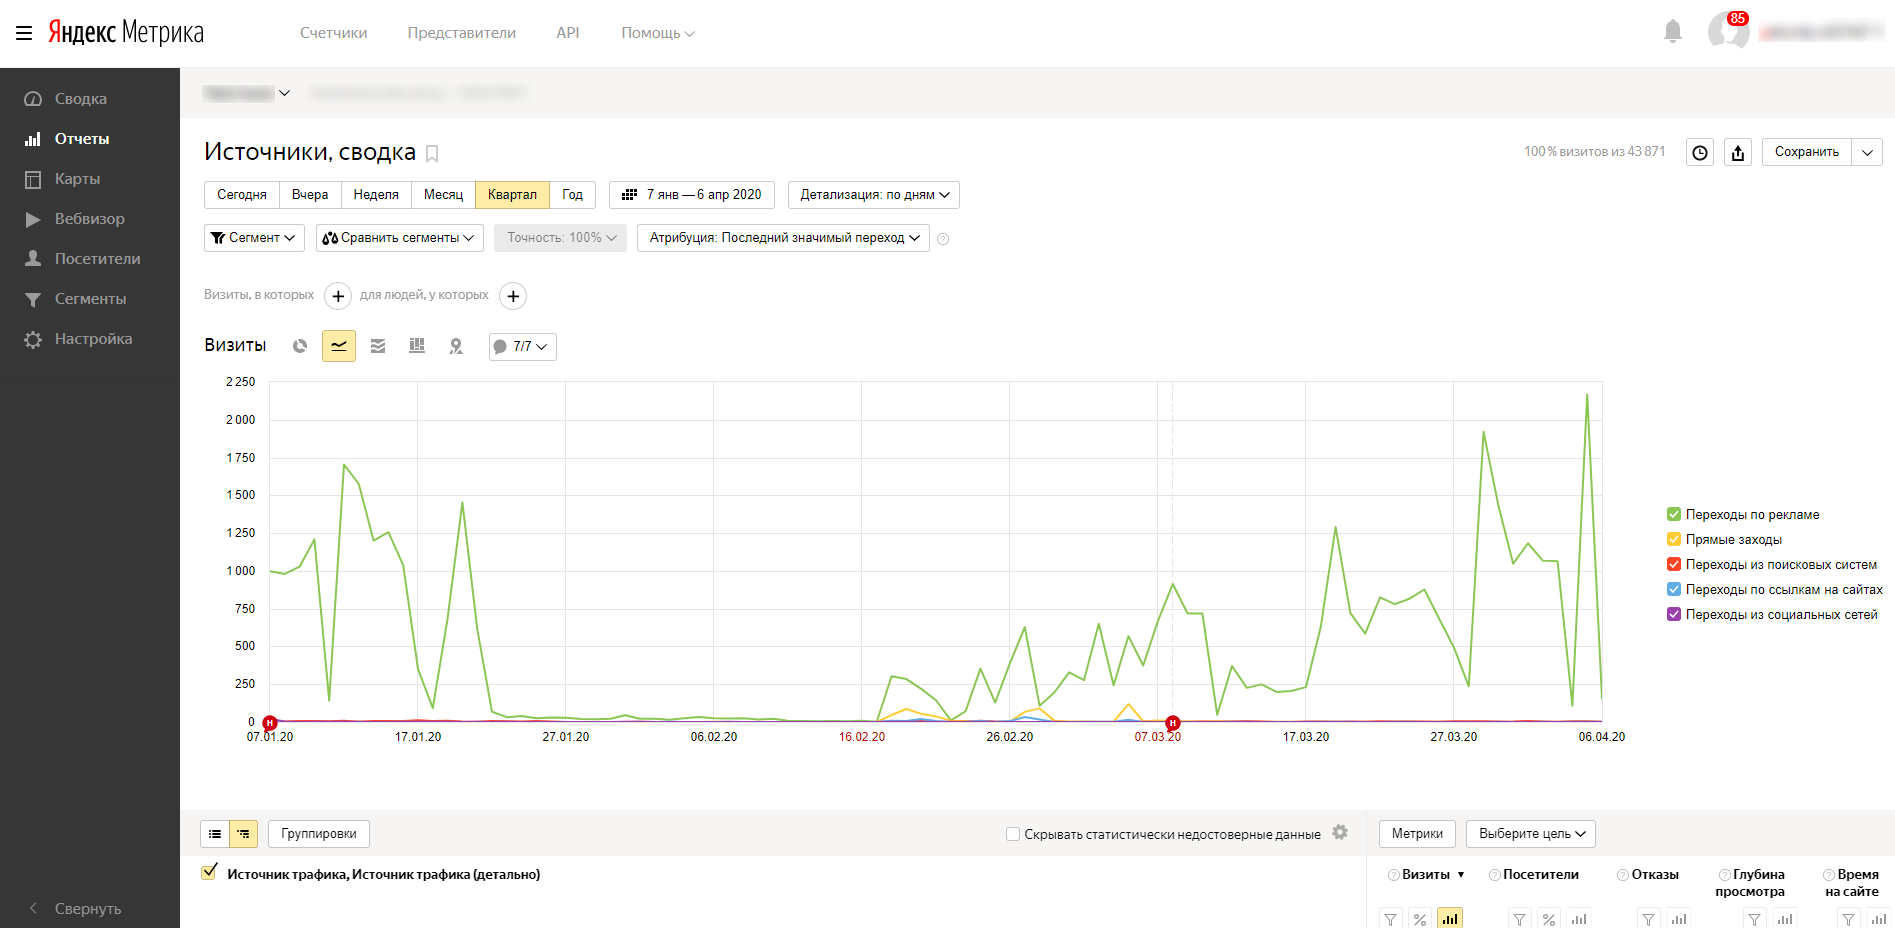Viewport: 1895px width, 928px height.
Task: Open Детализация: по дням dropdown
Action: point(874,195)
